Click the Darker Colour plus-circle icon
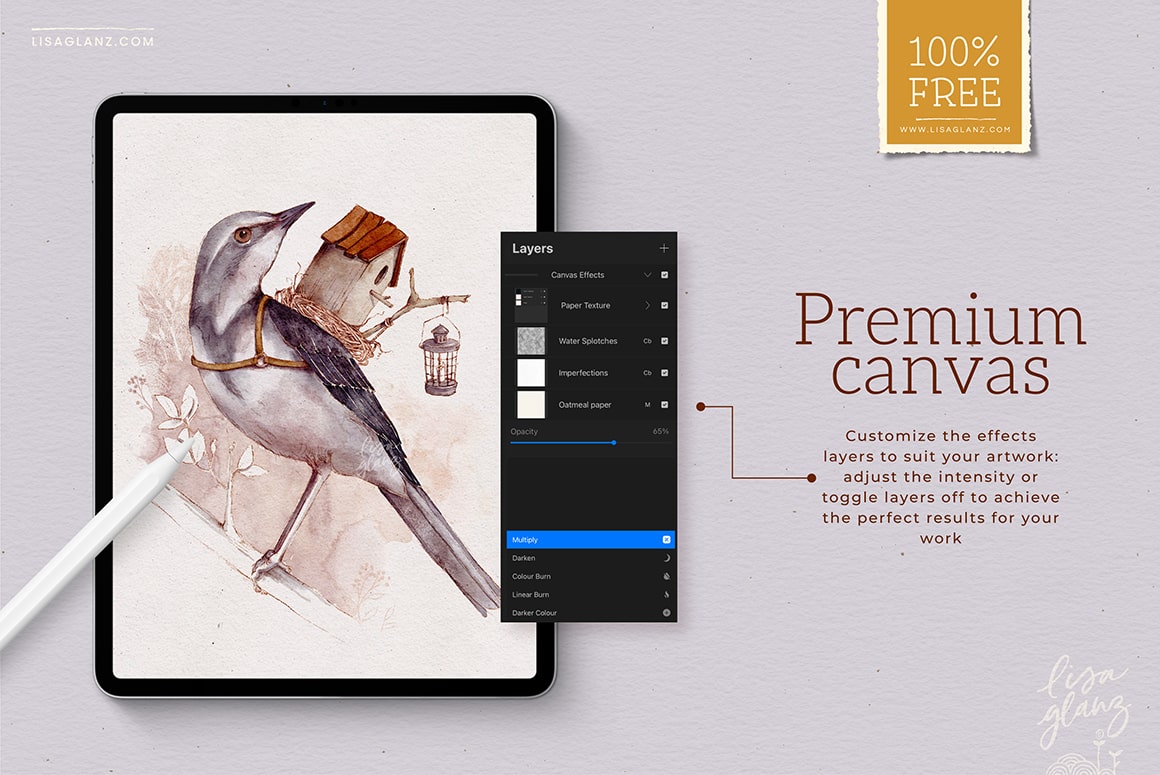The image size is (1160, 775). click(666, 613)
